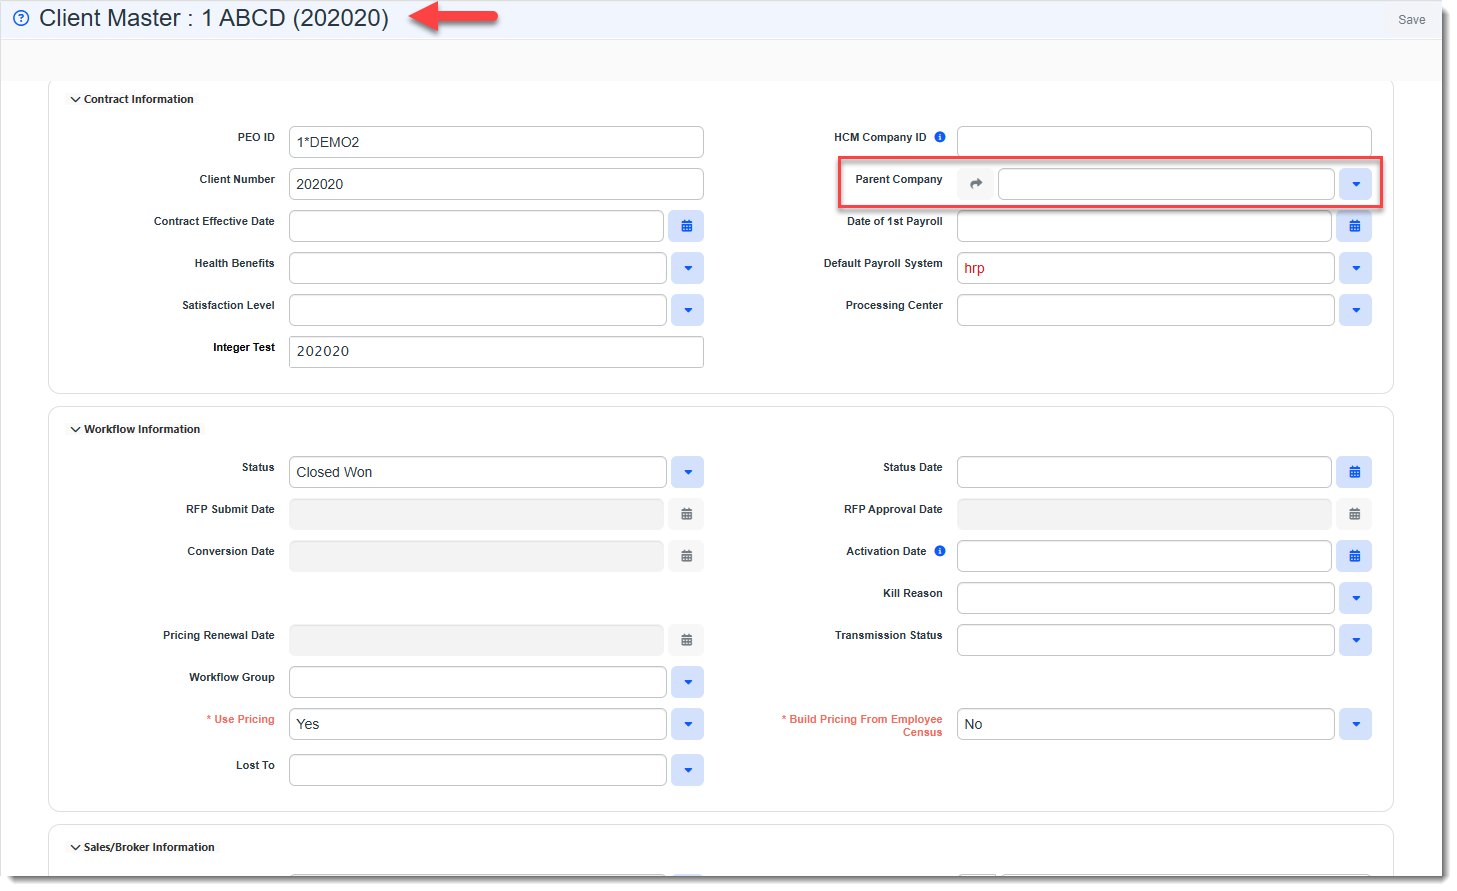Open the Date of 1st Payroll calendar
Image resolution: width=1457 pixels, height=891 pixels.
(1354, 226)
